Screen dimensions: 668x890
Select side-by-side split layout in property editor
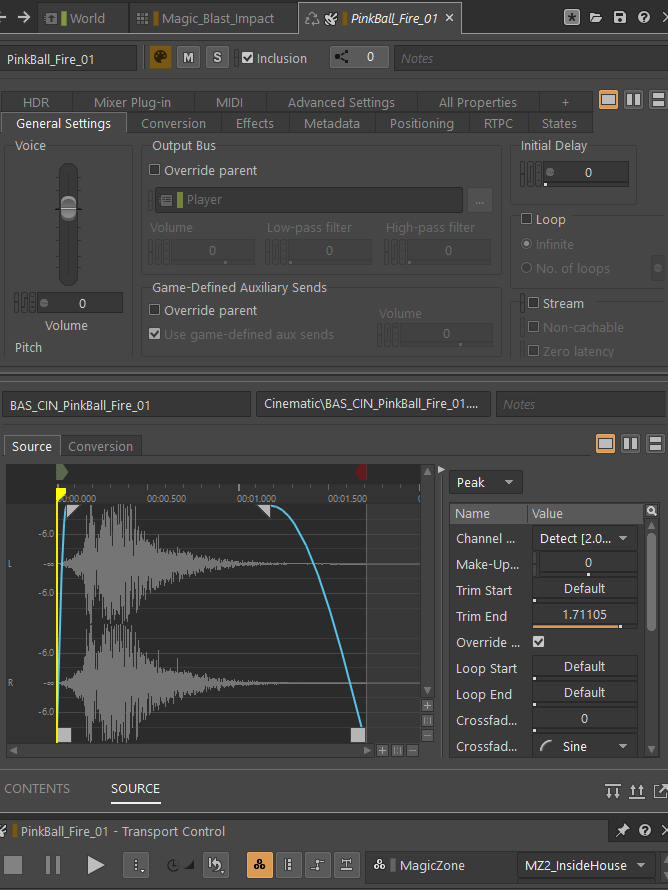coord(633,100)
